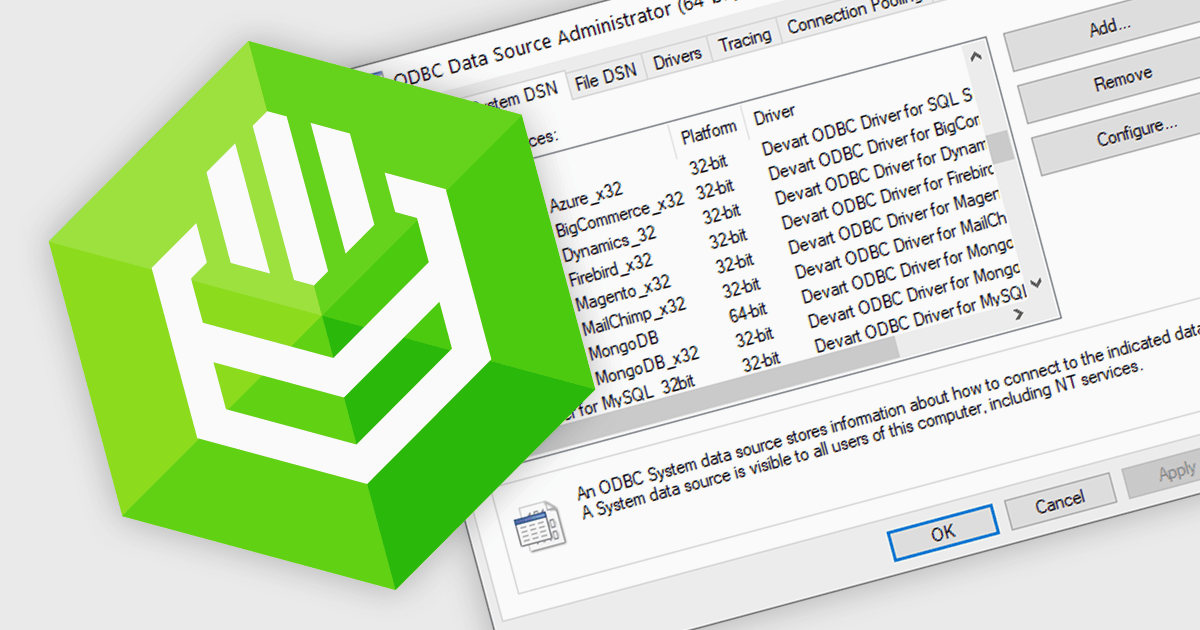This screenshot has height=630, width=1200.
Task: Click Devart ODBC Driver for SQL S entry
Action: 868,123
